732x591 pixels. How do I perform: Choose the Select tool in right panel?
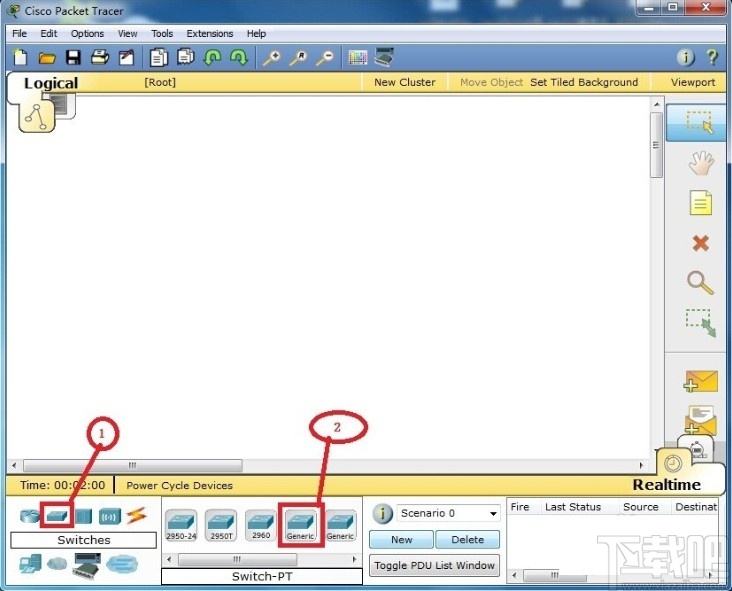[x=698, y=122]
